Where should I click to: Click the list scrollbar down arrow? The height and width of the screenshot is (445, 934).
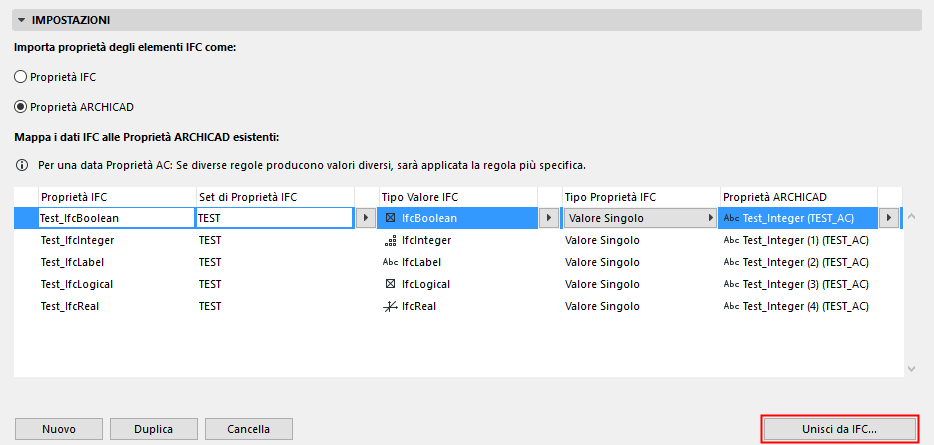[x=910, y=369]
